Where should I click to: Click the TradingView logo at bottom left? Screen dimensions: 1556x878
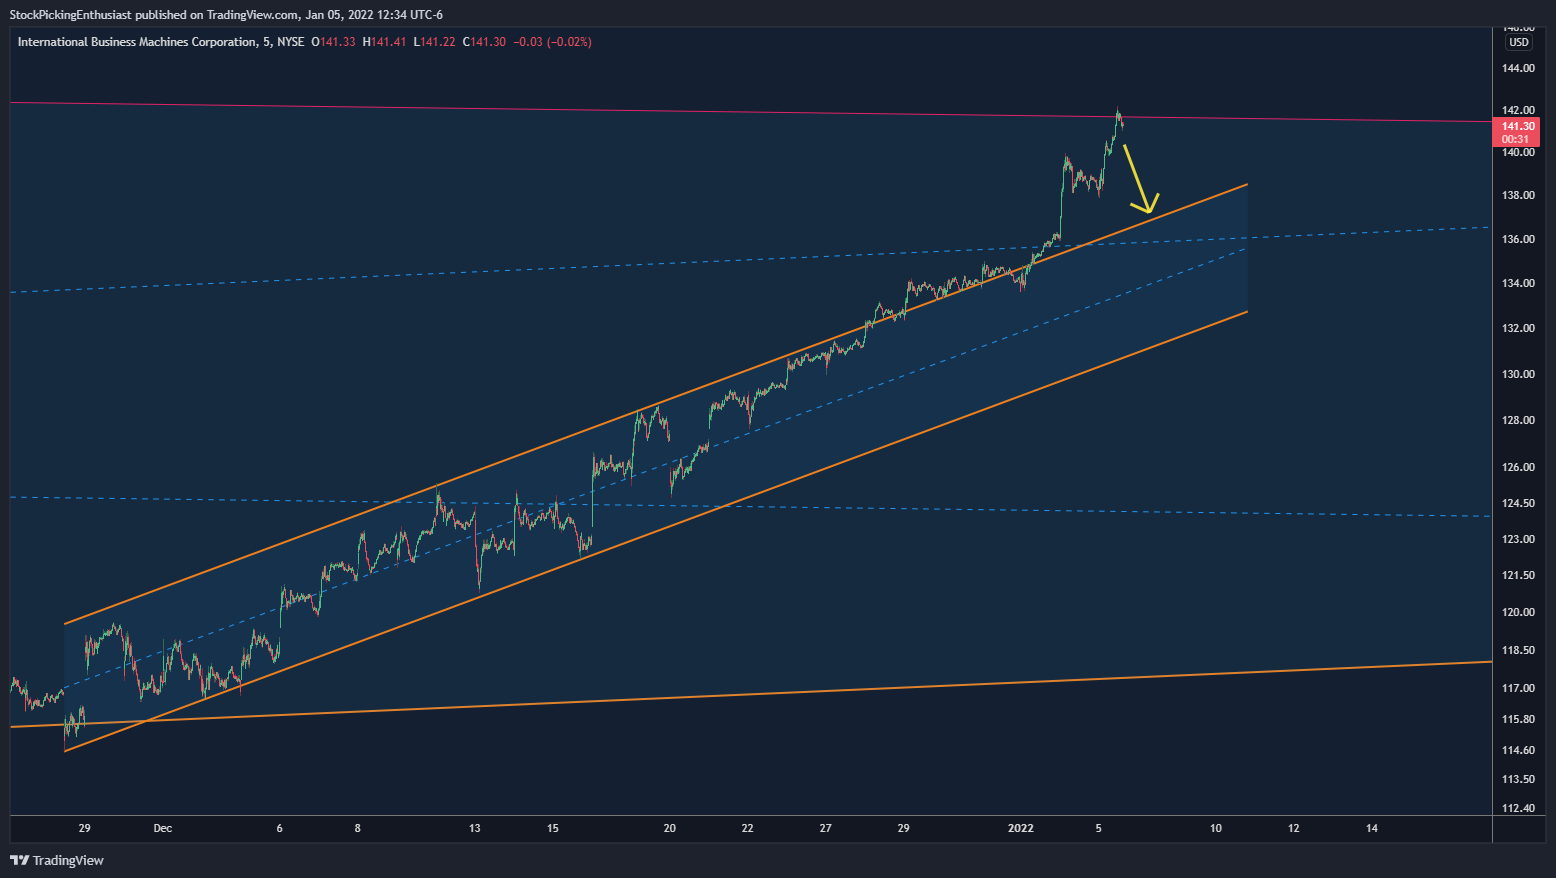[57, 860]
